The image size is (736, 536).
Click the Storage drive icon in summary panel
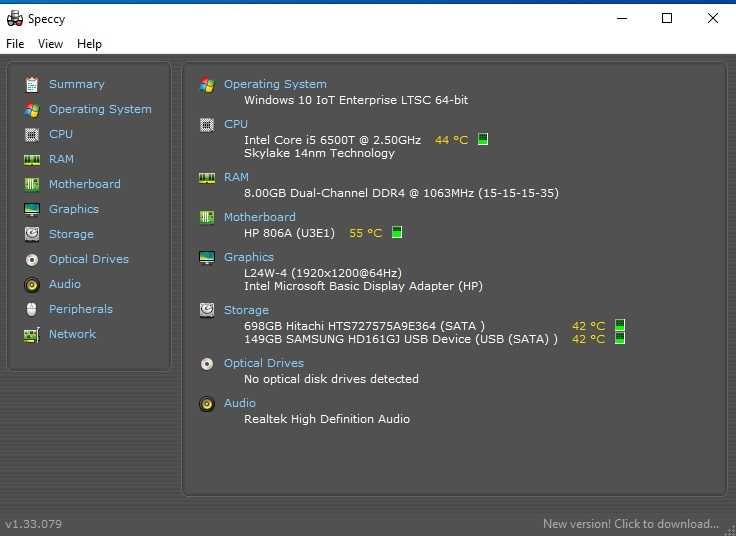pyautogui.click(x=207, y=310)
